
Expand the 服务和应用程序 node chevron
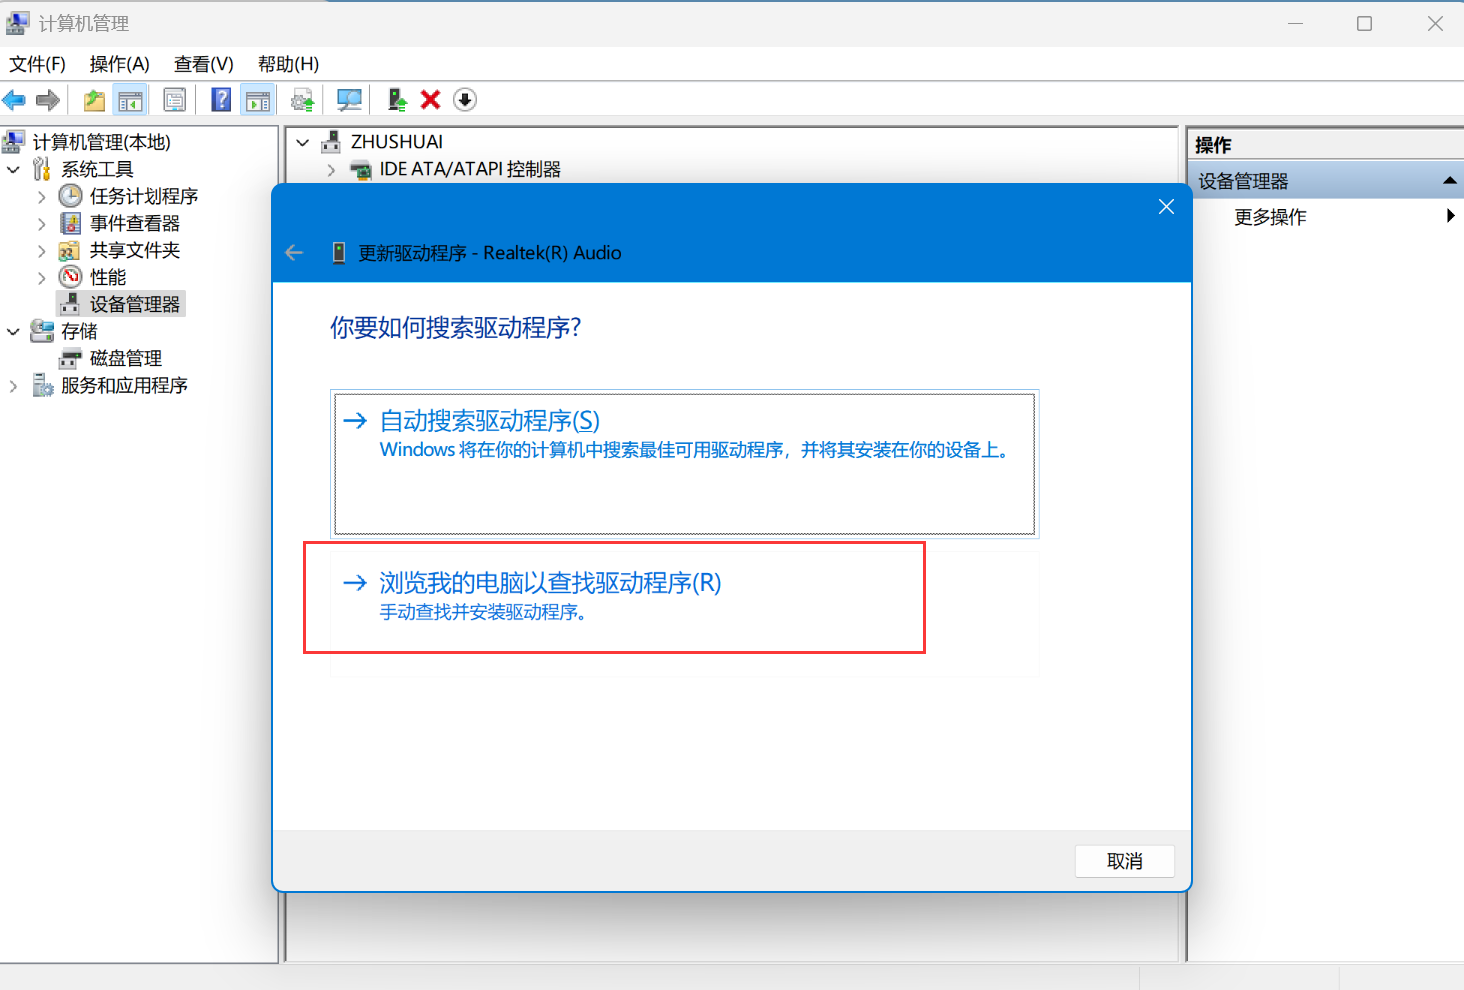tap(13, 385)
